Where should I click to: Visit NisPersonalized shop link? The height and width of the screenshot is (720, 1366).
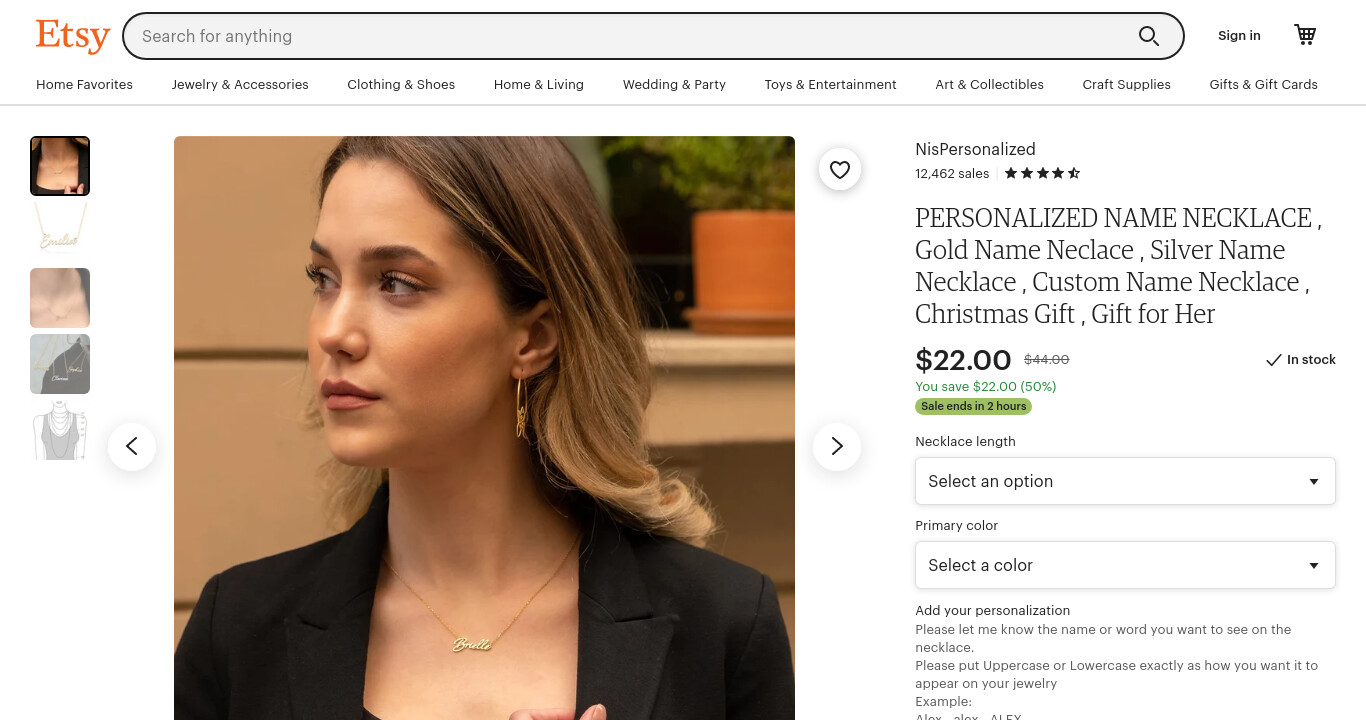coord(975,149)
